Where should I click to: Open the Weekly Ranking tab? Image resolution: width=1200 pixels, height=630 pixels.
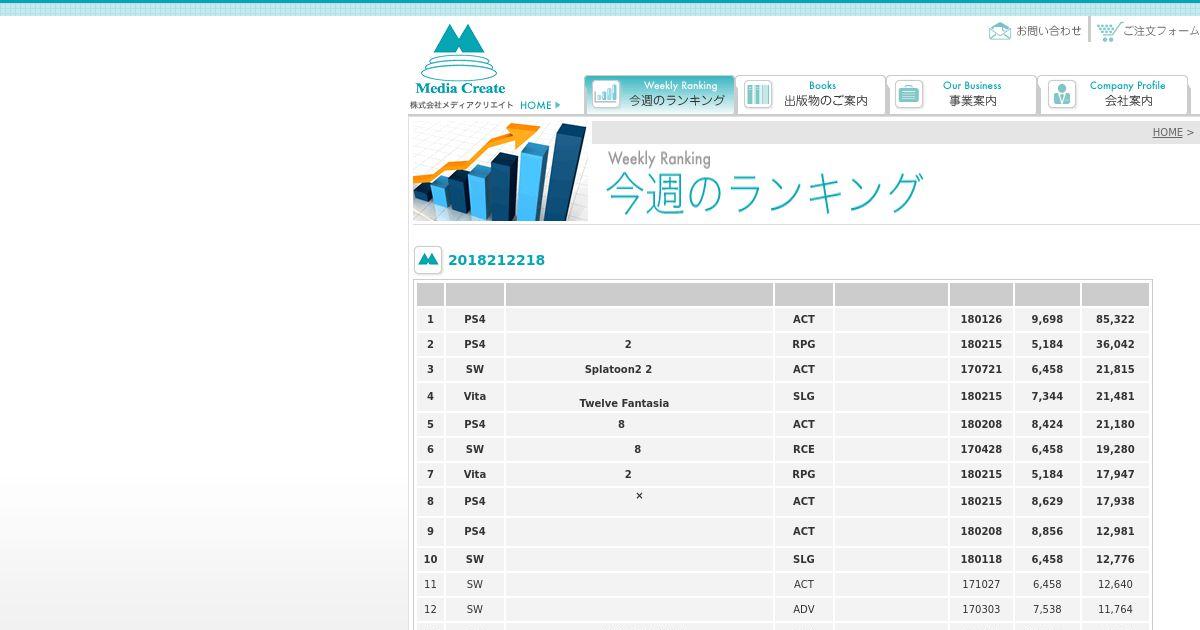coord(660,94)
